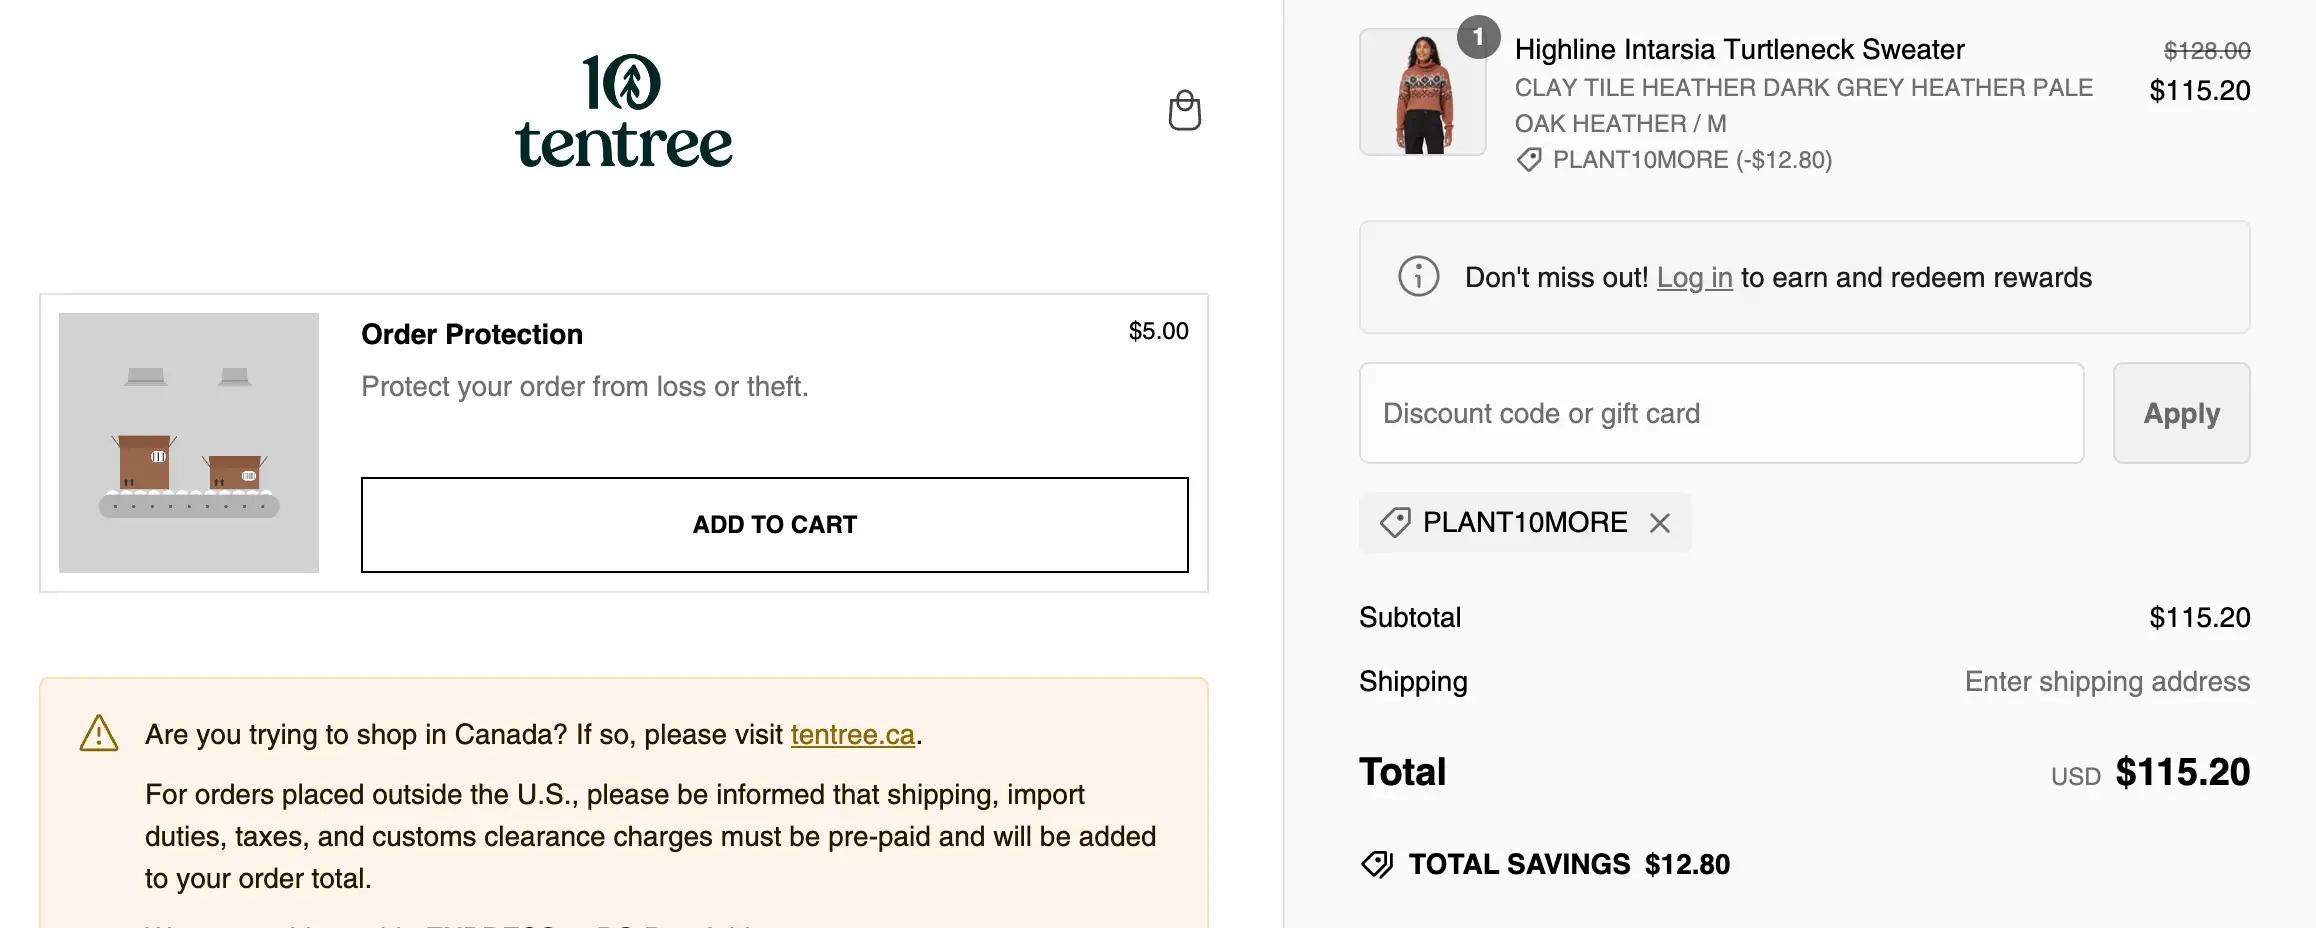The width and height of the screenshot is (2316, 928).
Task: Remove the PLANT10MORE discount code
Action: point(1660,523)
